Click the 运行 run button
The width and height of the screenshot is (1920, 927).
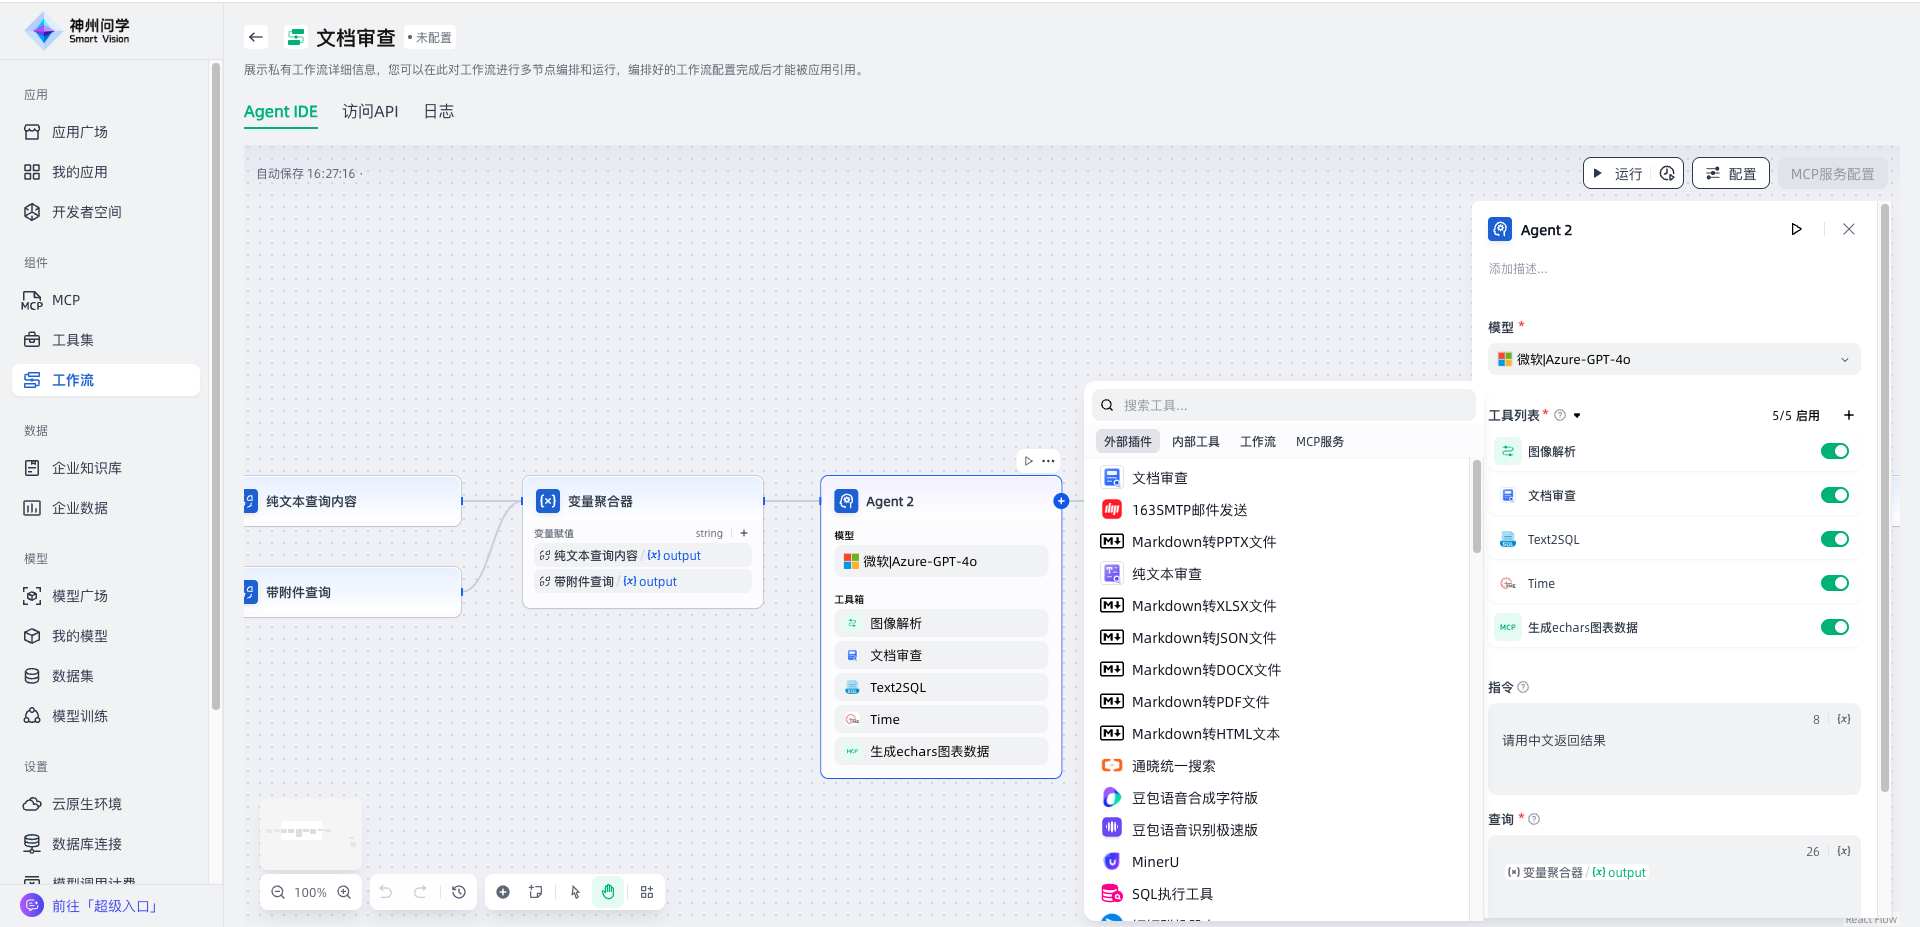pyautogui.click(x=1619, y=173)
